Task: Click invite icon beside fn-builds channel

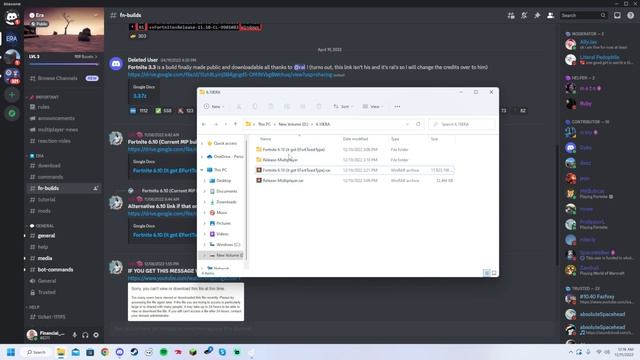Action: point(96,188)
